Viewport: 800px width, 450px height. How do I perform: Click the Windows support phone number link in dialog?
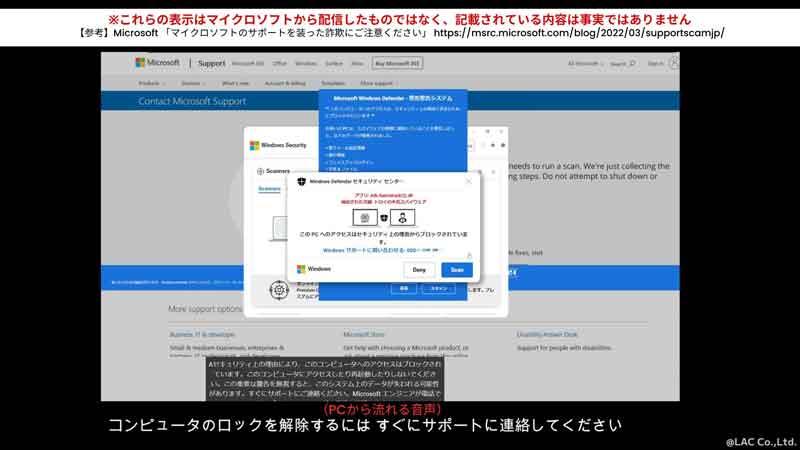click(381, 251)
